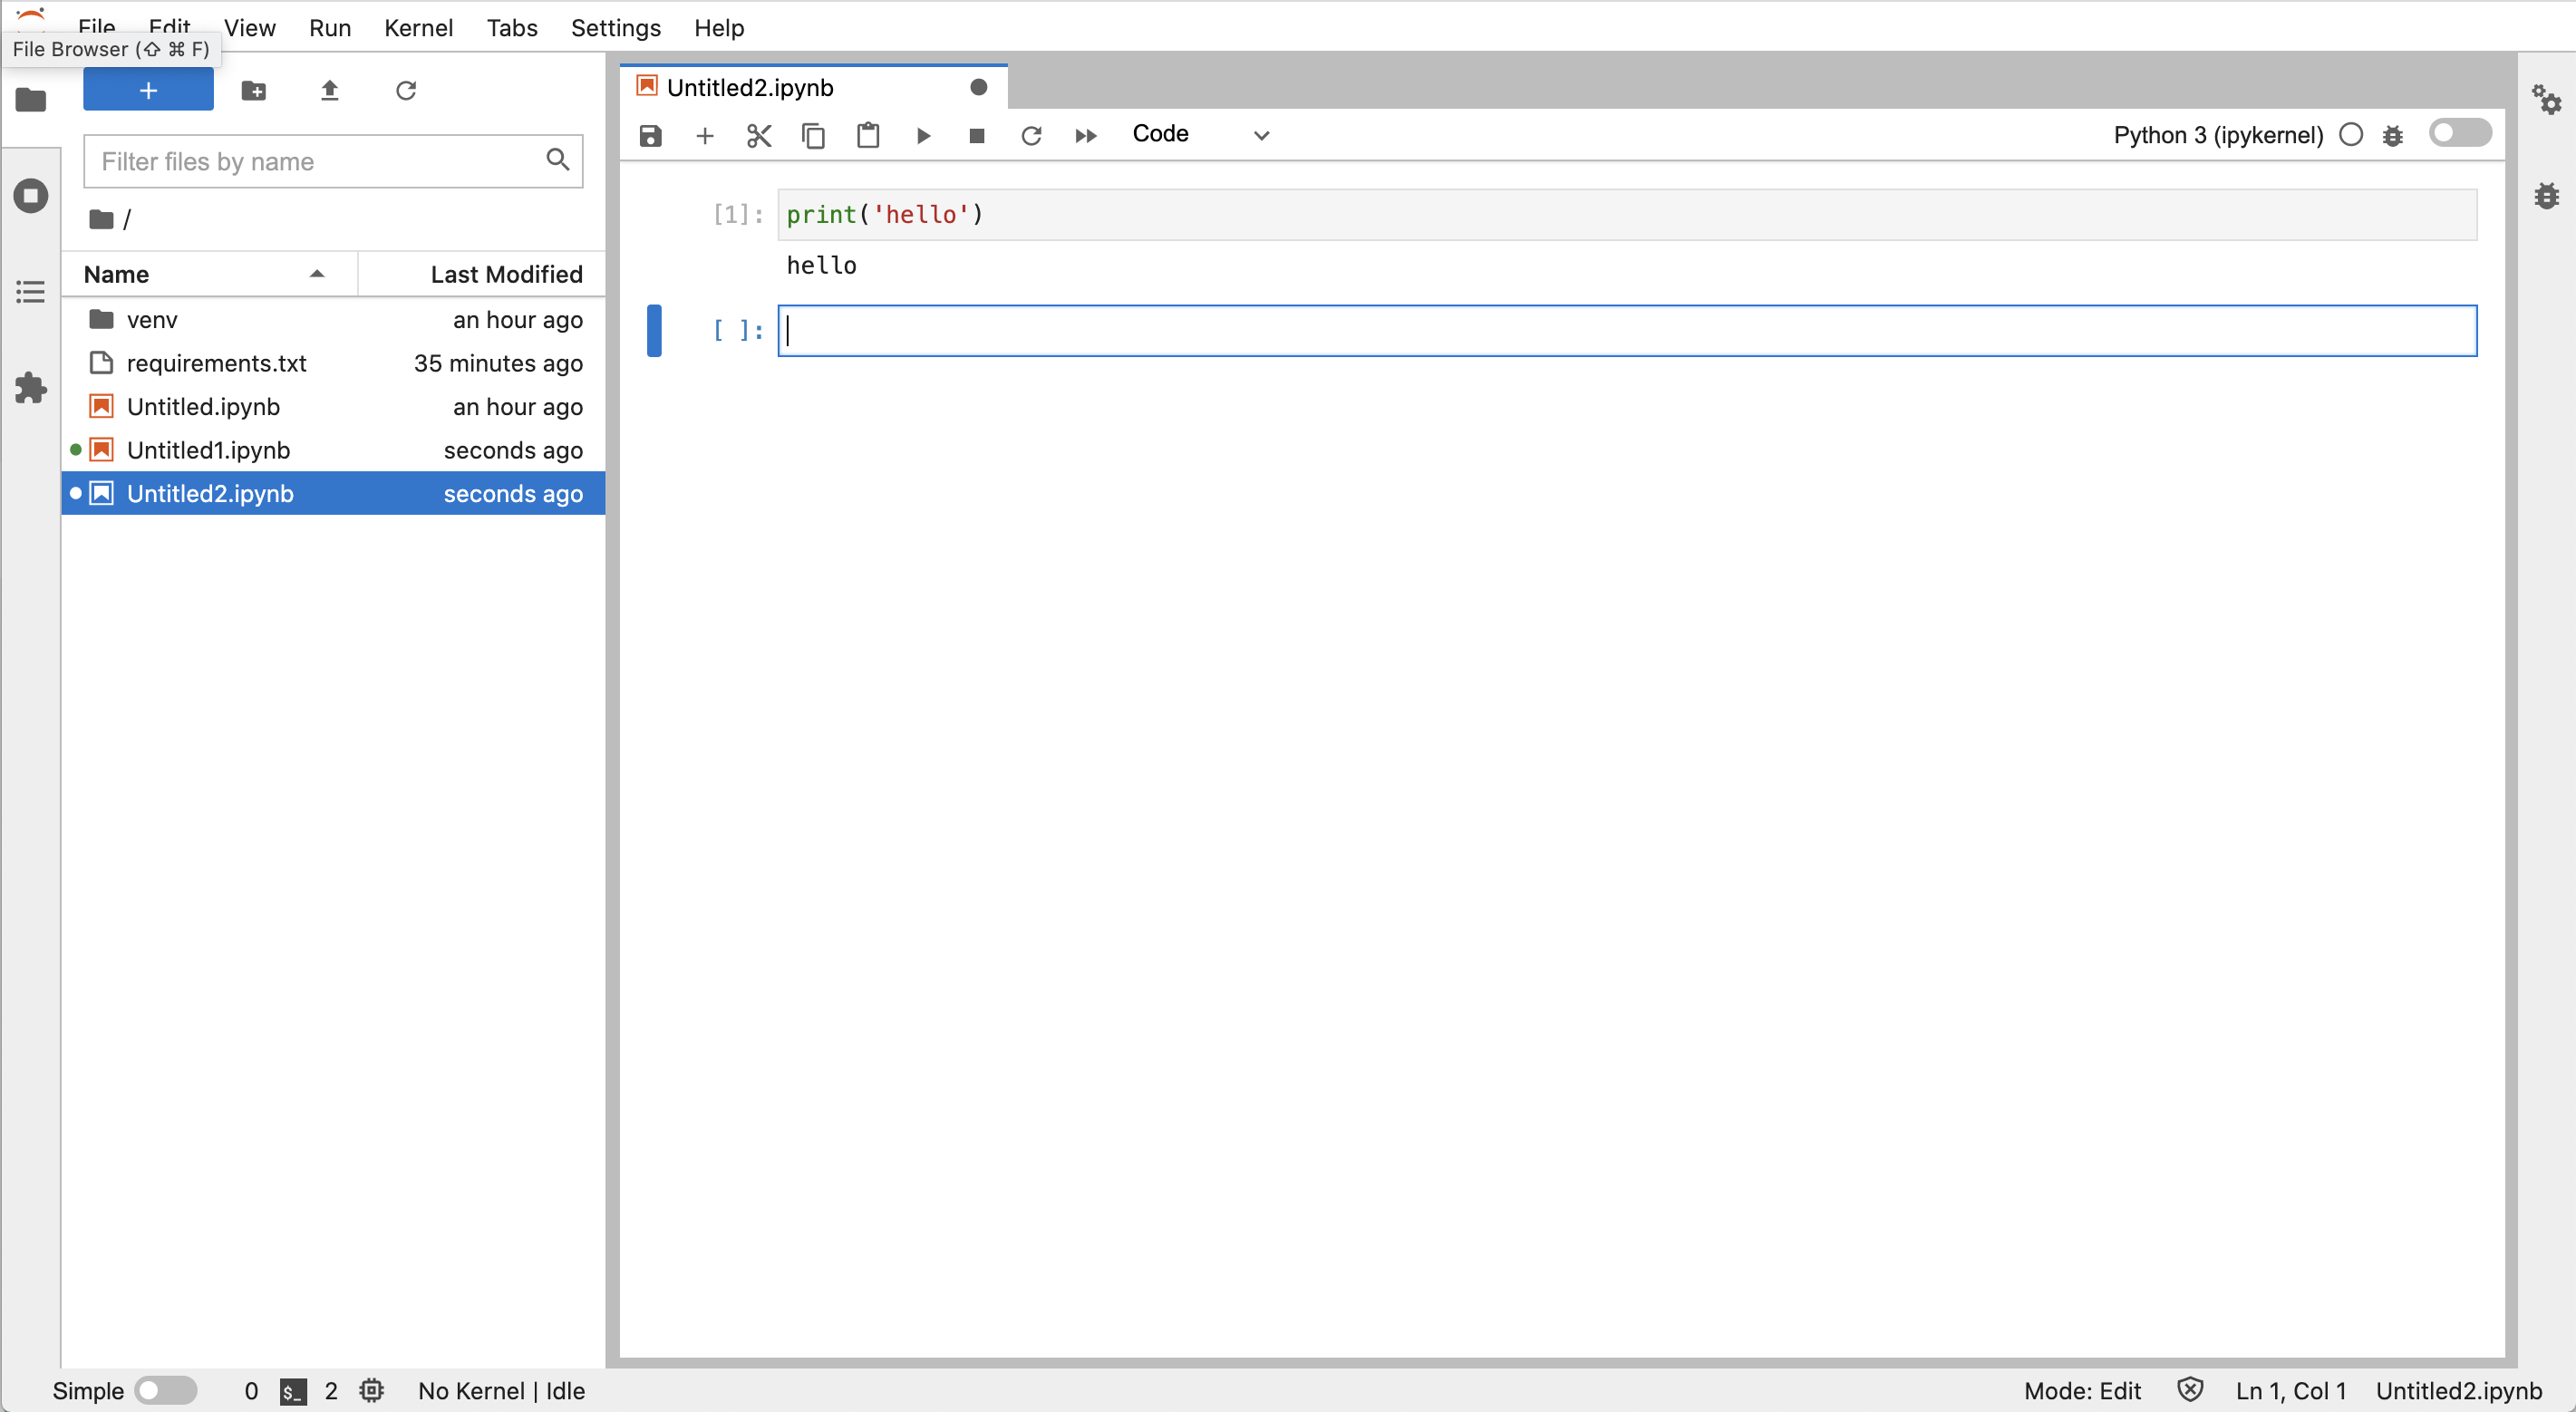Open the Extension Manager panel
2576x1412 pixels.
[31, 388]
